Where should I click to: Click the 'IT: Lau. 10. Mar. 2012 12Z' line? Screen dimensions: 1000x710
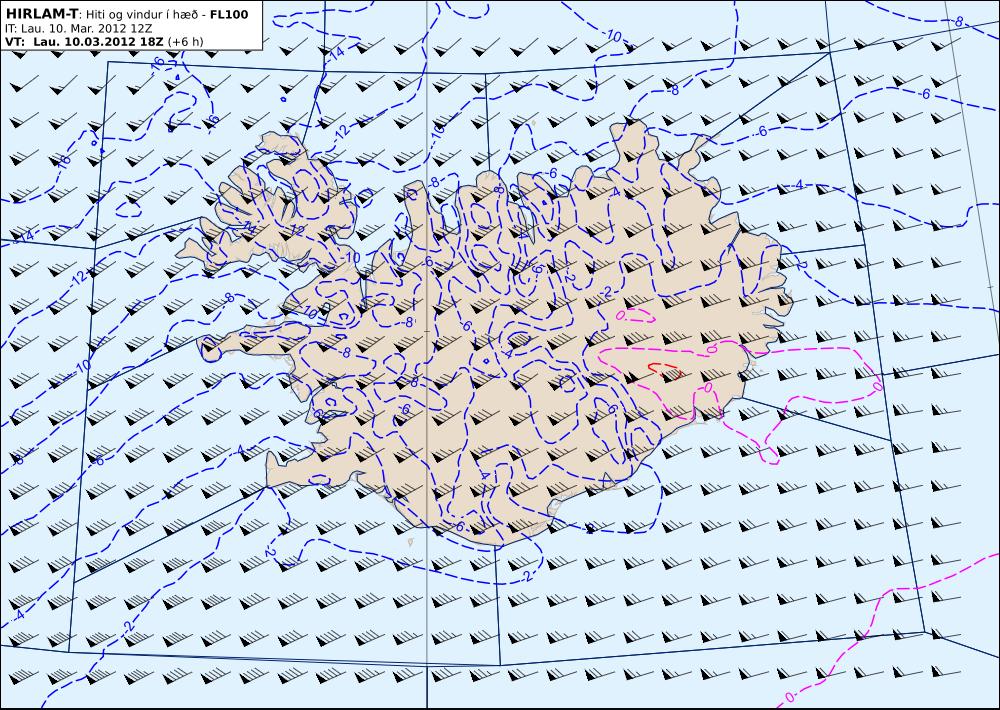click(79, 28)
